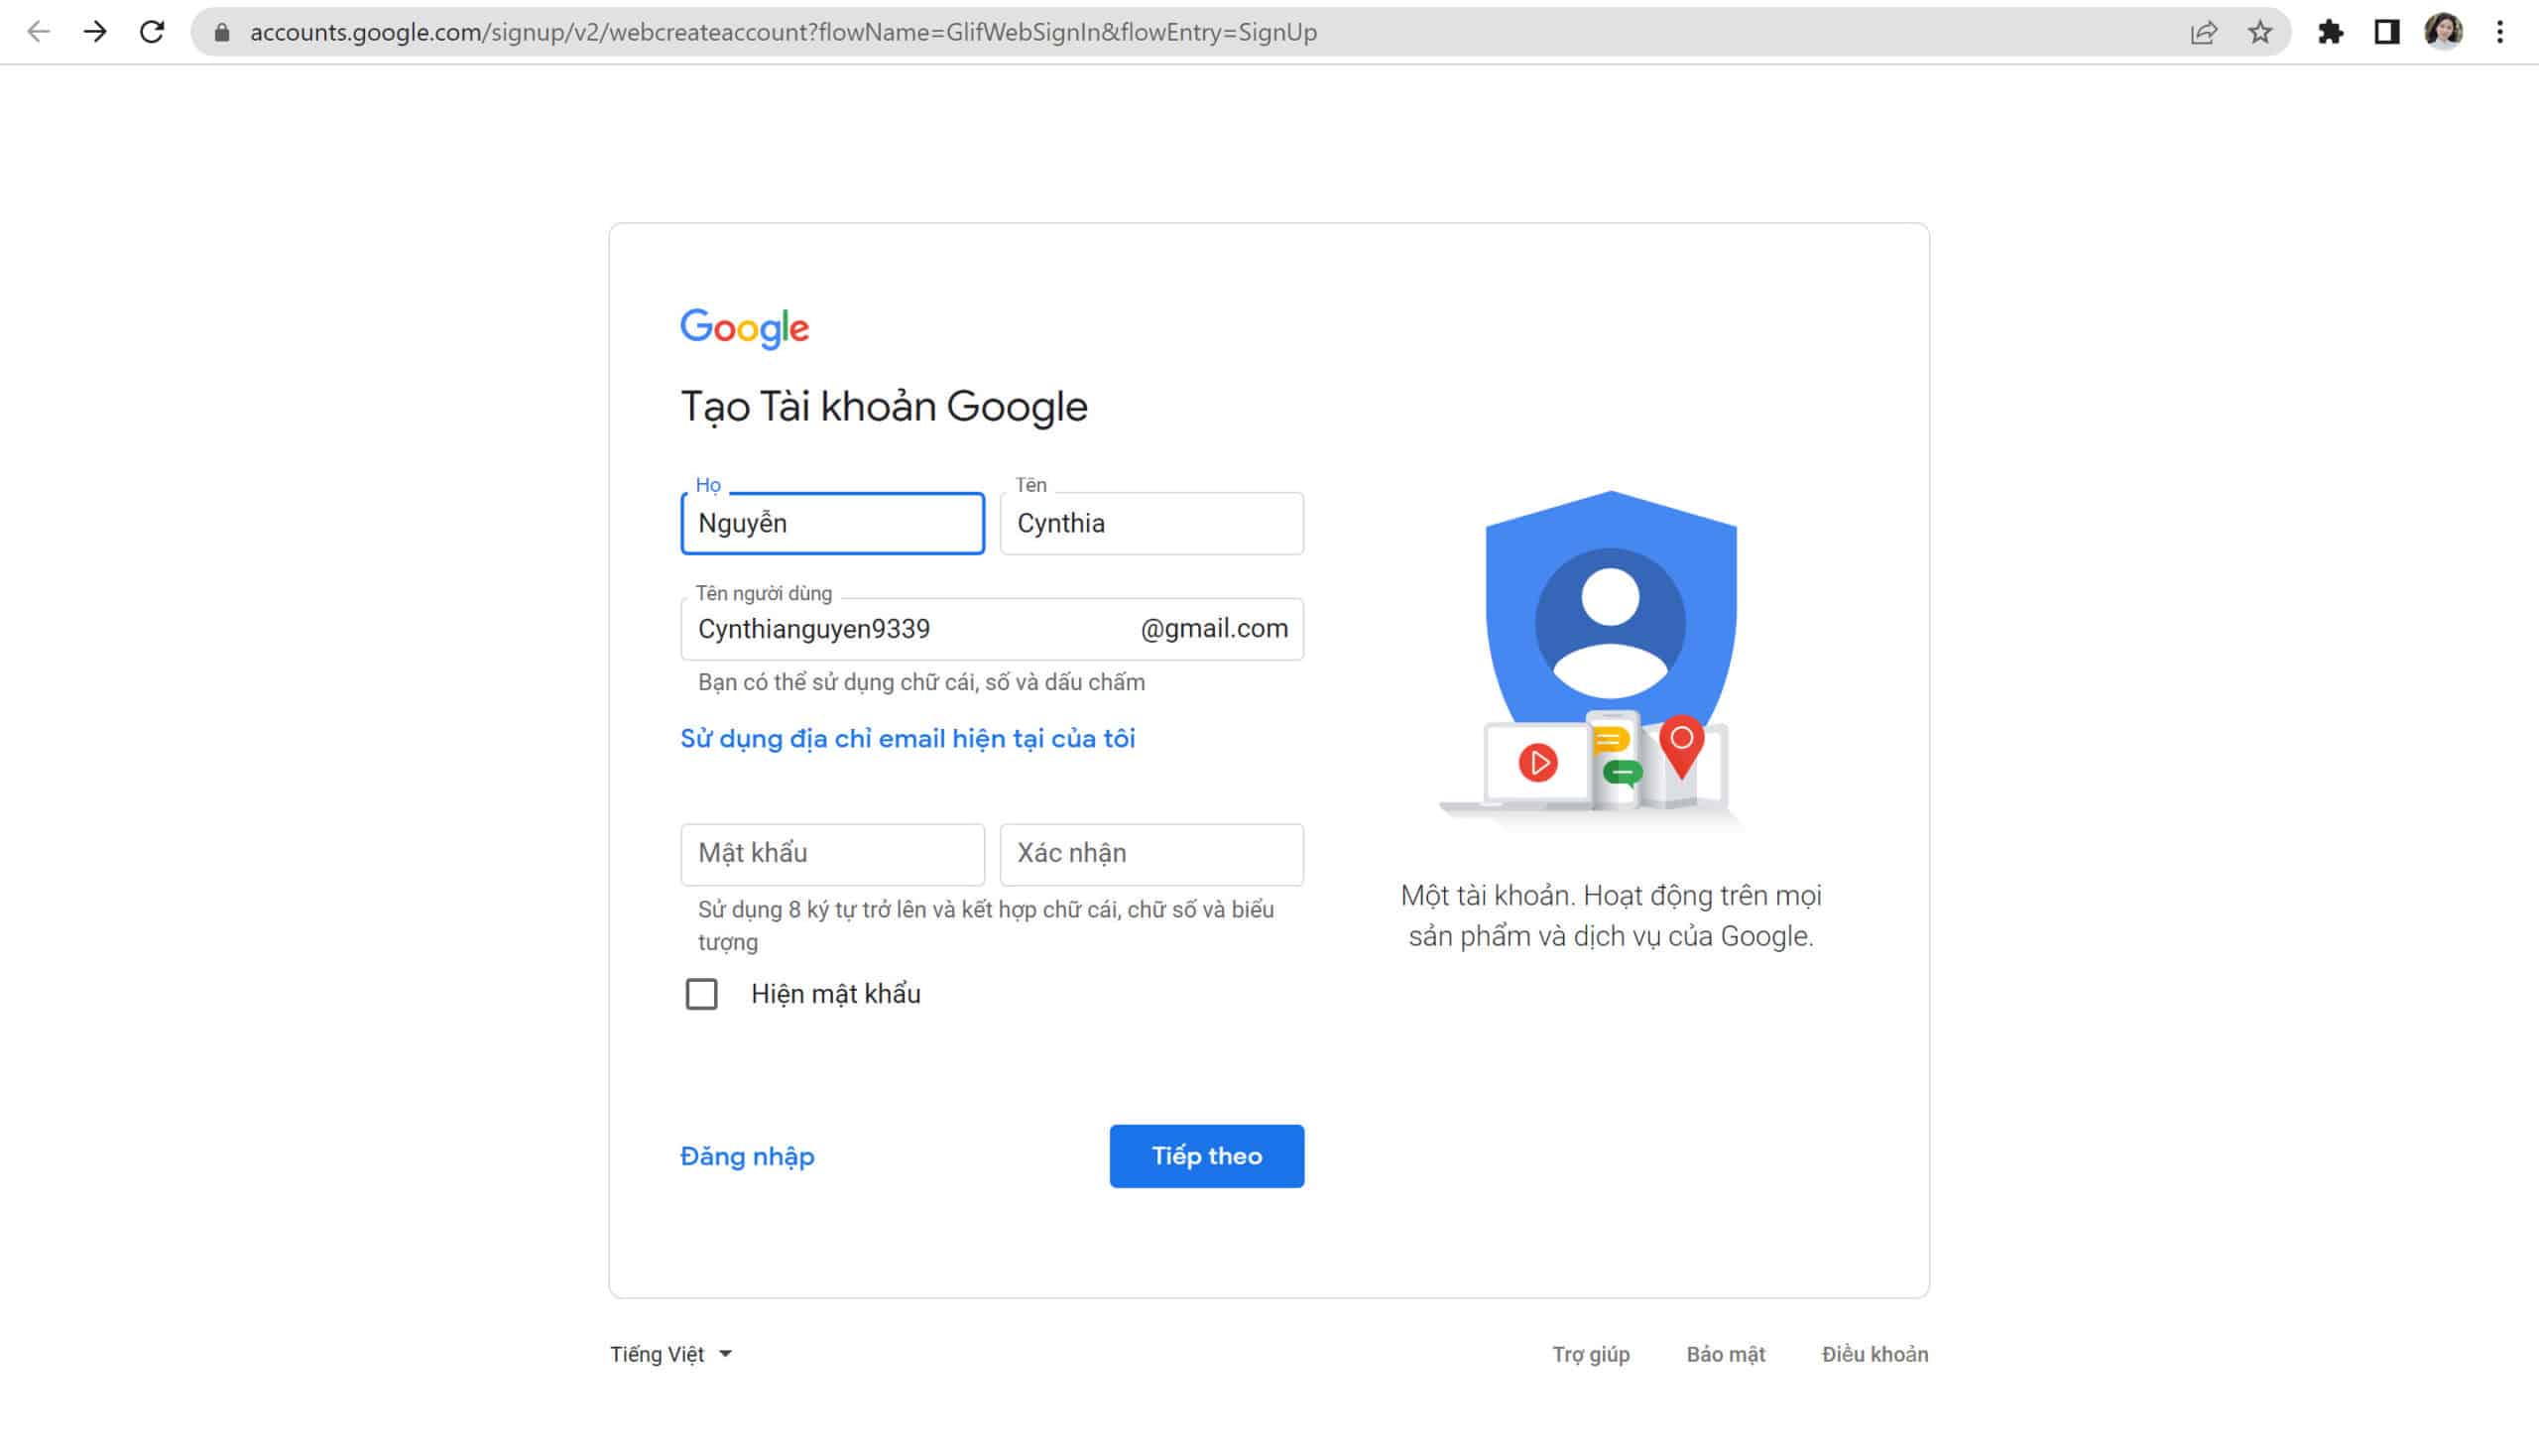Check the 'Hiện mật khẩu' checkbox
Screen dimensions: 2539x1456
(x=702, y=994)
